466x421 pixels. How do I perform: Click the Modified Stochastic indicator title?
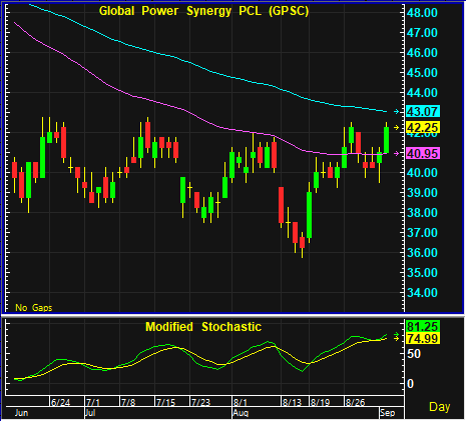(x=203, y=327)
